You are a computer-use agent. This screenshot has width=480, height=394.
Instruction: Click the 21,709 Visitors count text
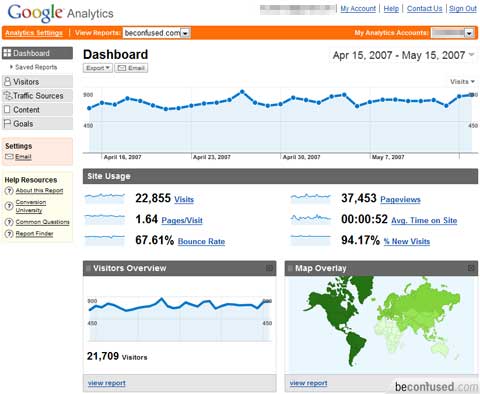[117, 356]
